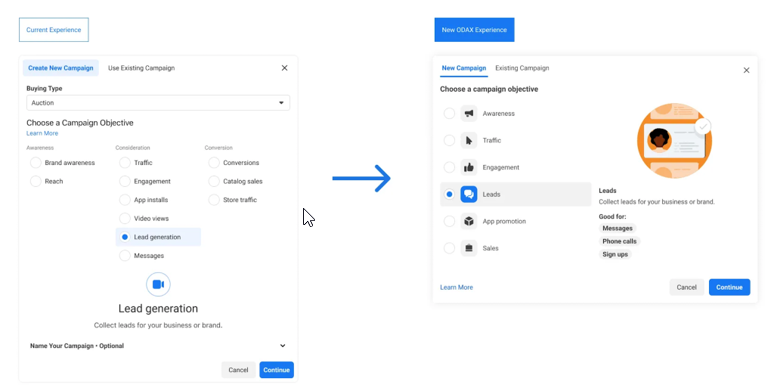Screen dimensions: 771x389
Task: Click the Engagement thumbs-up icon
Action: click(x=469, y=168)
